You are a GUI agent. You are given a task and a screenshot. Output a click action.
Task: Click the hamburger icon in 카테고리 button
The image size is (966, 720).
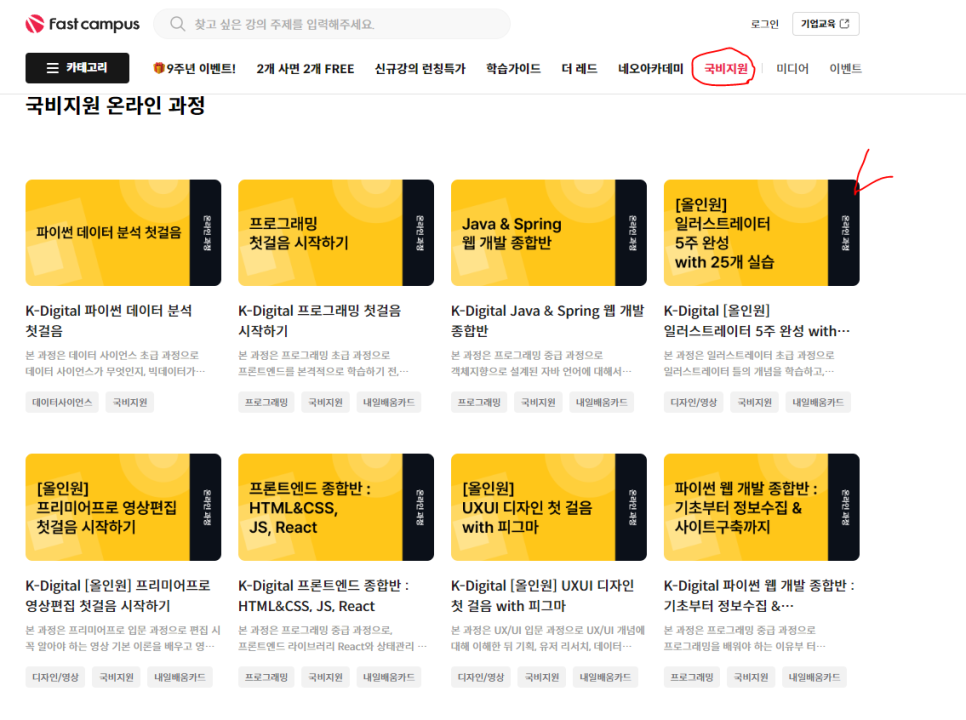[x=53, y=68]
